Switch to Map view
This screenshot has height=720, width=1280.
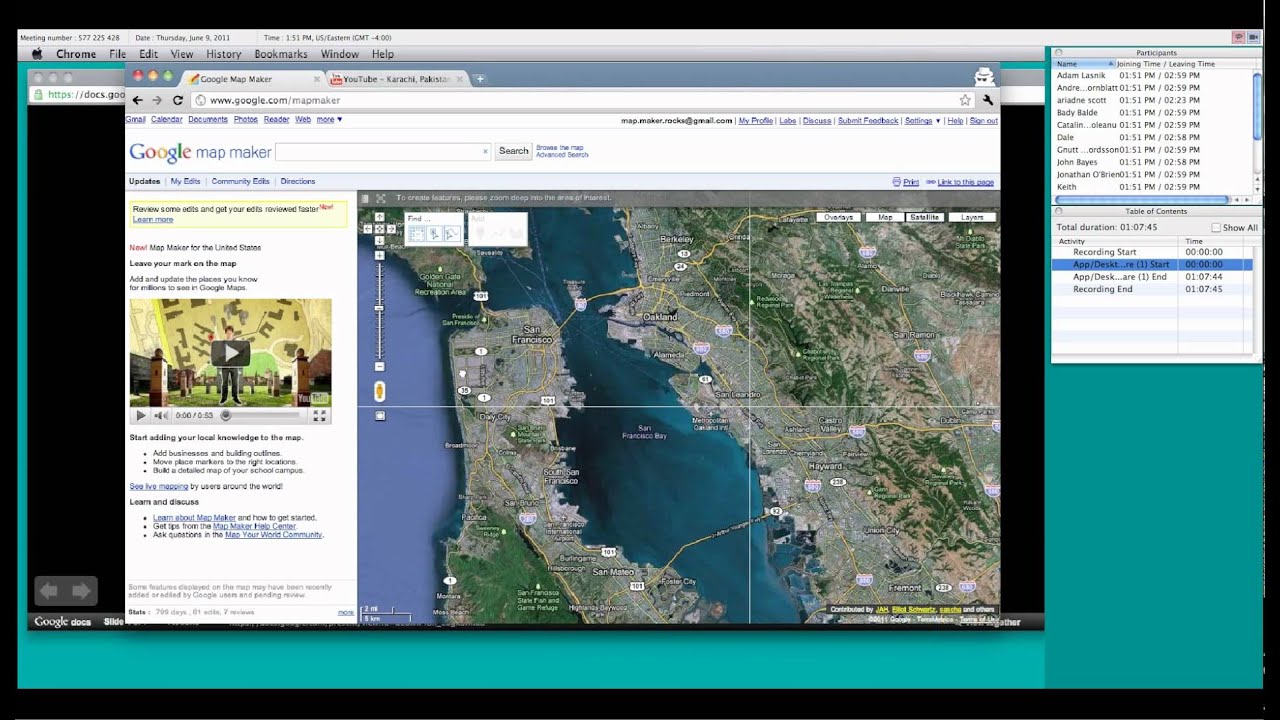(885, 217)
